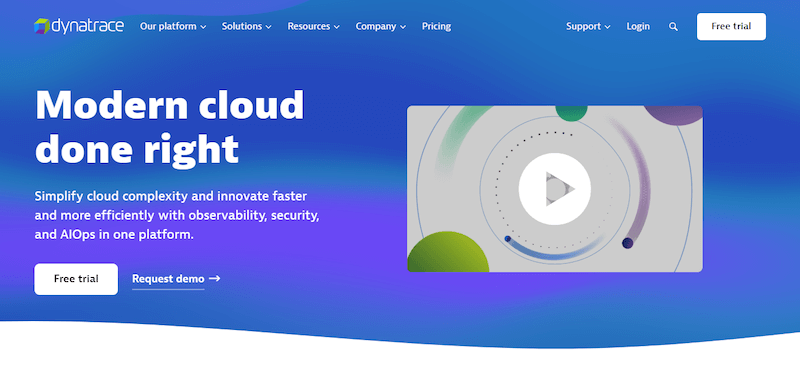This screenshot has height=369, width=800.
Task: Click the Dynatrace logo
Action: pos(79,26)
